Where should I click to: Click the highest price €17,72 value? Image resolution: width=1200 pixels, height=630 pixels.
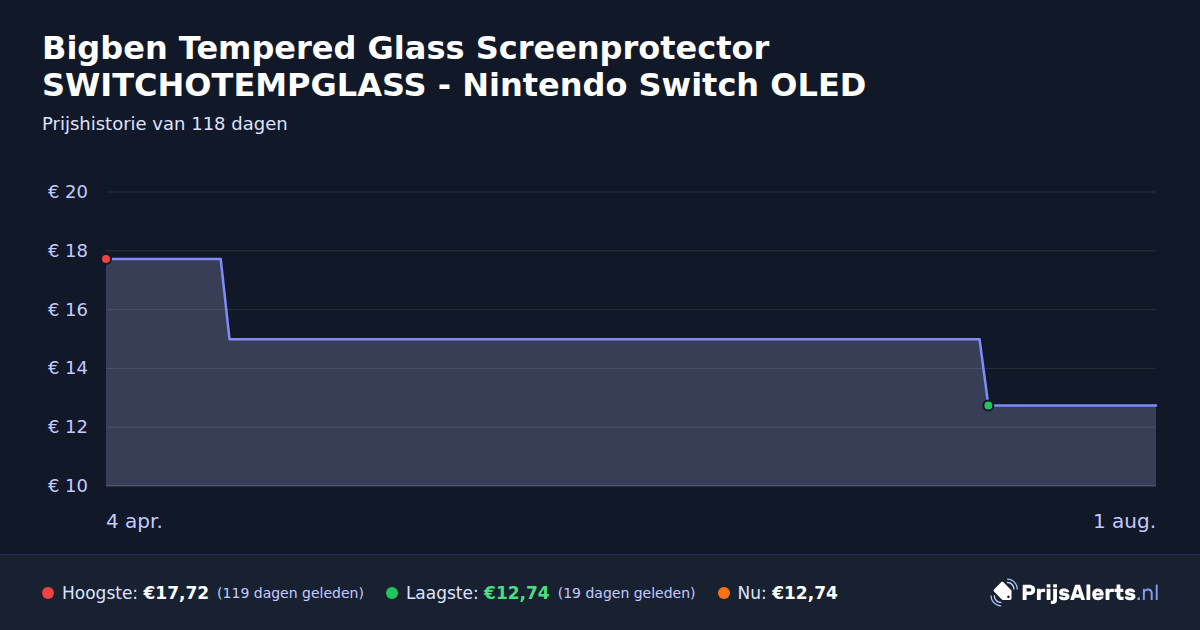click(176, 593)
